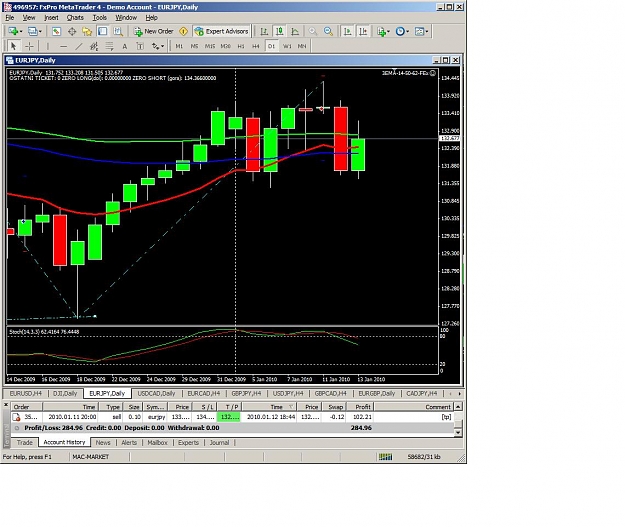The image size is (625, 527).
Task: Expand the Profiles dropdown arrow
Action: coord(40,31)
